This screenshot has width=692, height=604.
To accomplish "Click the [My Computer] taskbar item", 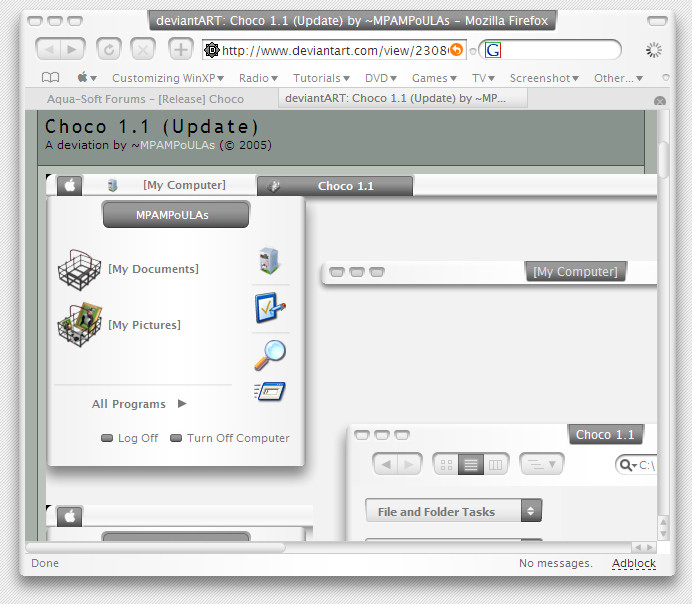I will 168,185.
